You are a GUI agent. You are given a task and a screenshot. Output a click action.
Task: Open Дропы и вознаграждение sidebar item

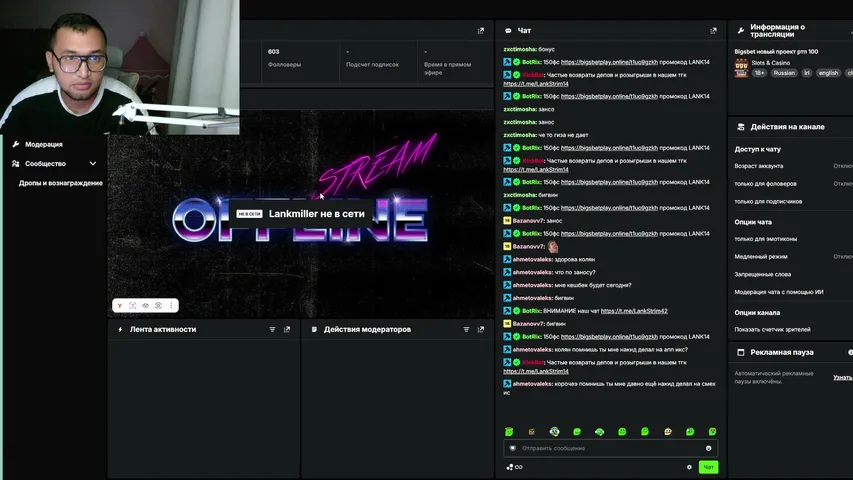[x=60, y=183]
